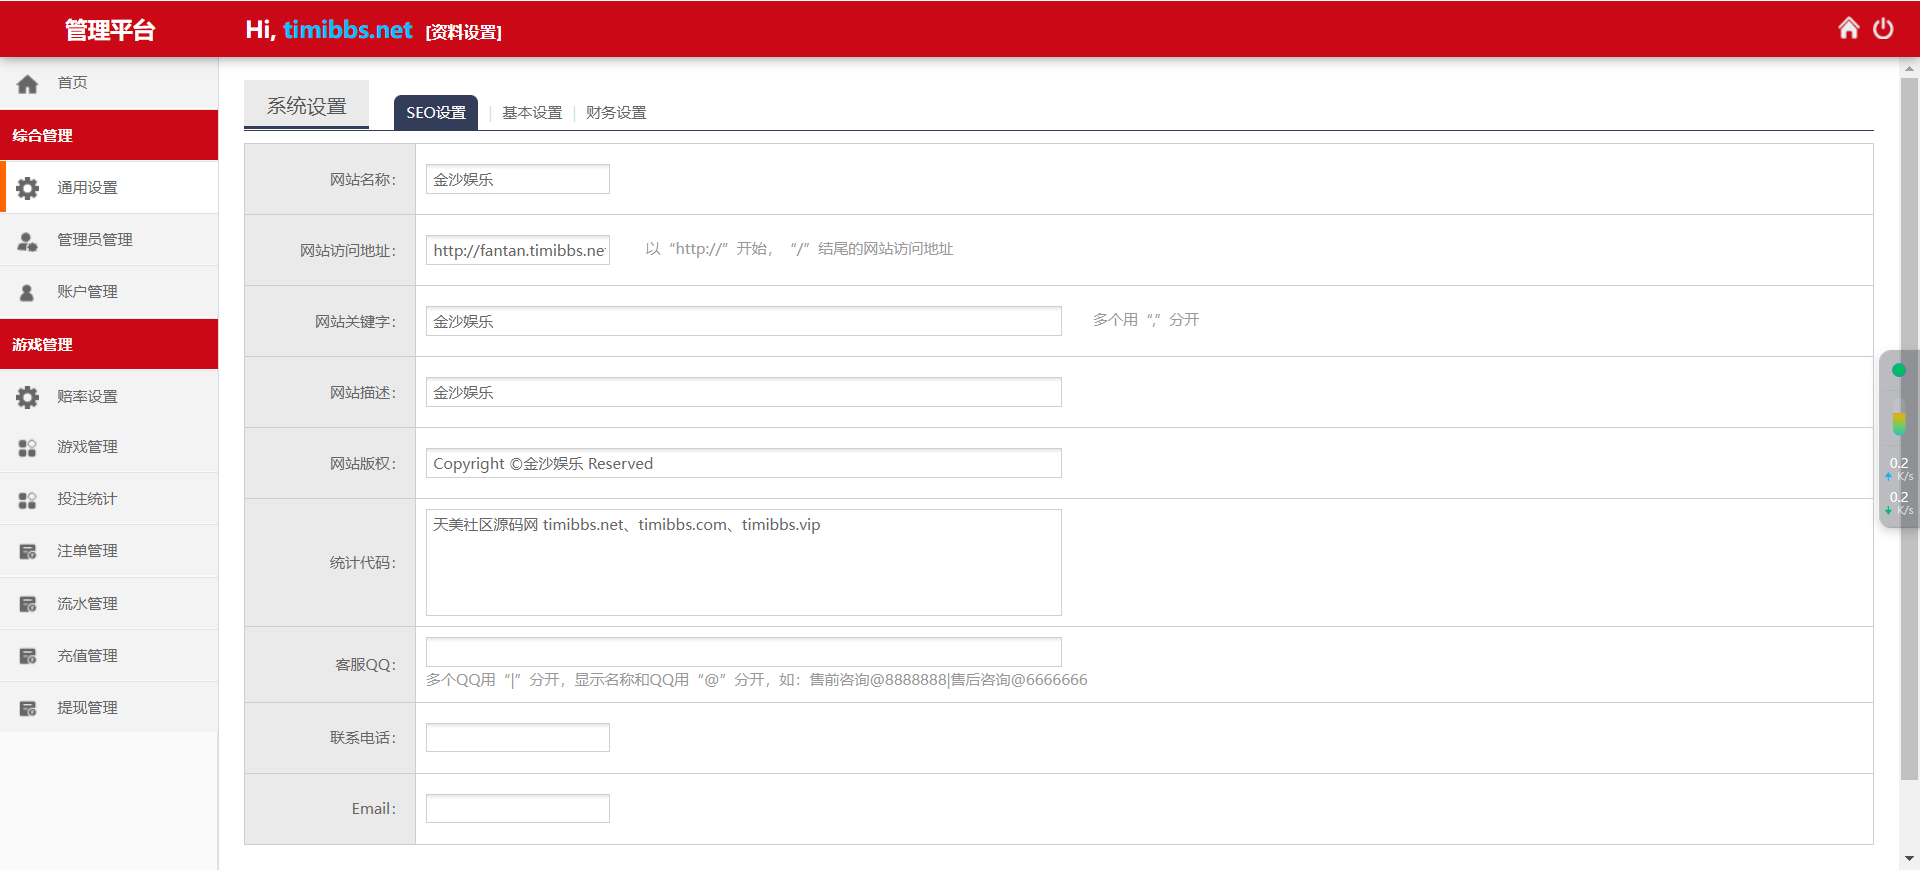Image resolution: width=1920 pixels, height=870 pixels.
Task: Click the empty 客服QQ input field
Action: [x=743, y=652]
